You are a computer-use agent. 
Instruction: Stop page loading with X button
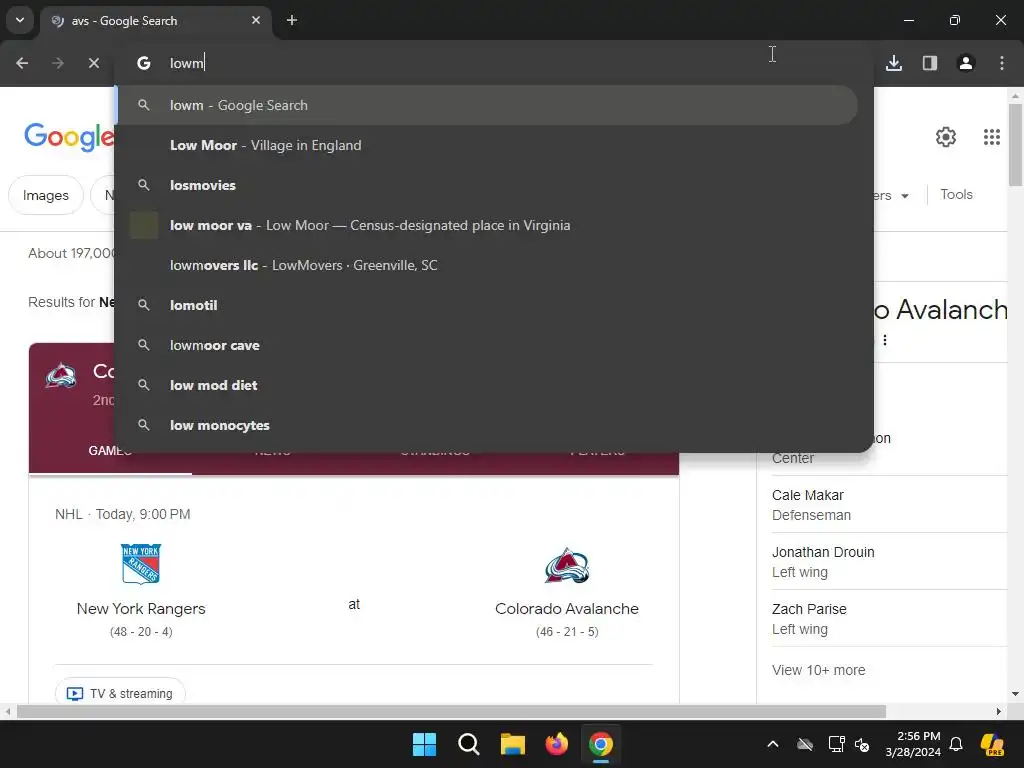(x=93, y=63)
